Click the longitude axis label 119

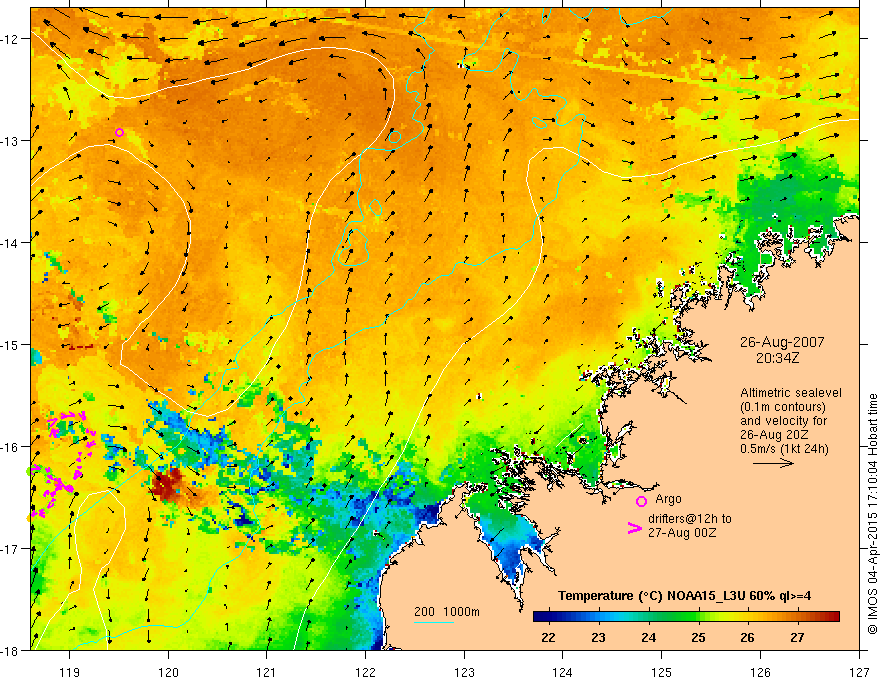tap(70, 672)
